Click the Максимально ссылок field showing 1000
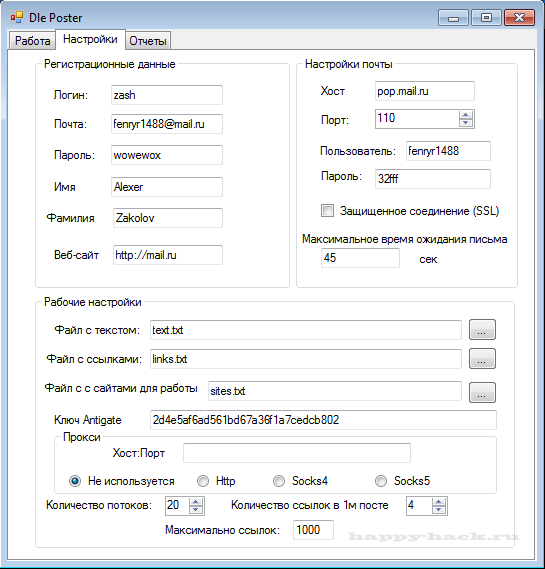The height and width of the screenshot is (569, 545). 313,530
